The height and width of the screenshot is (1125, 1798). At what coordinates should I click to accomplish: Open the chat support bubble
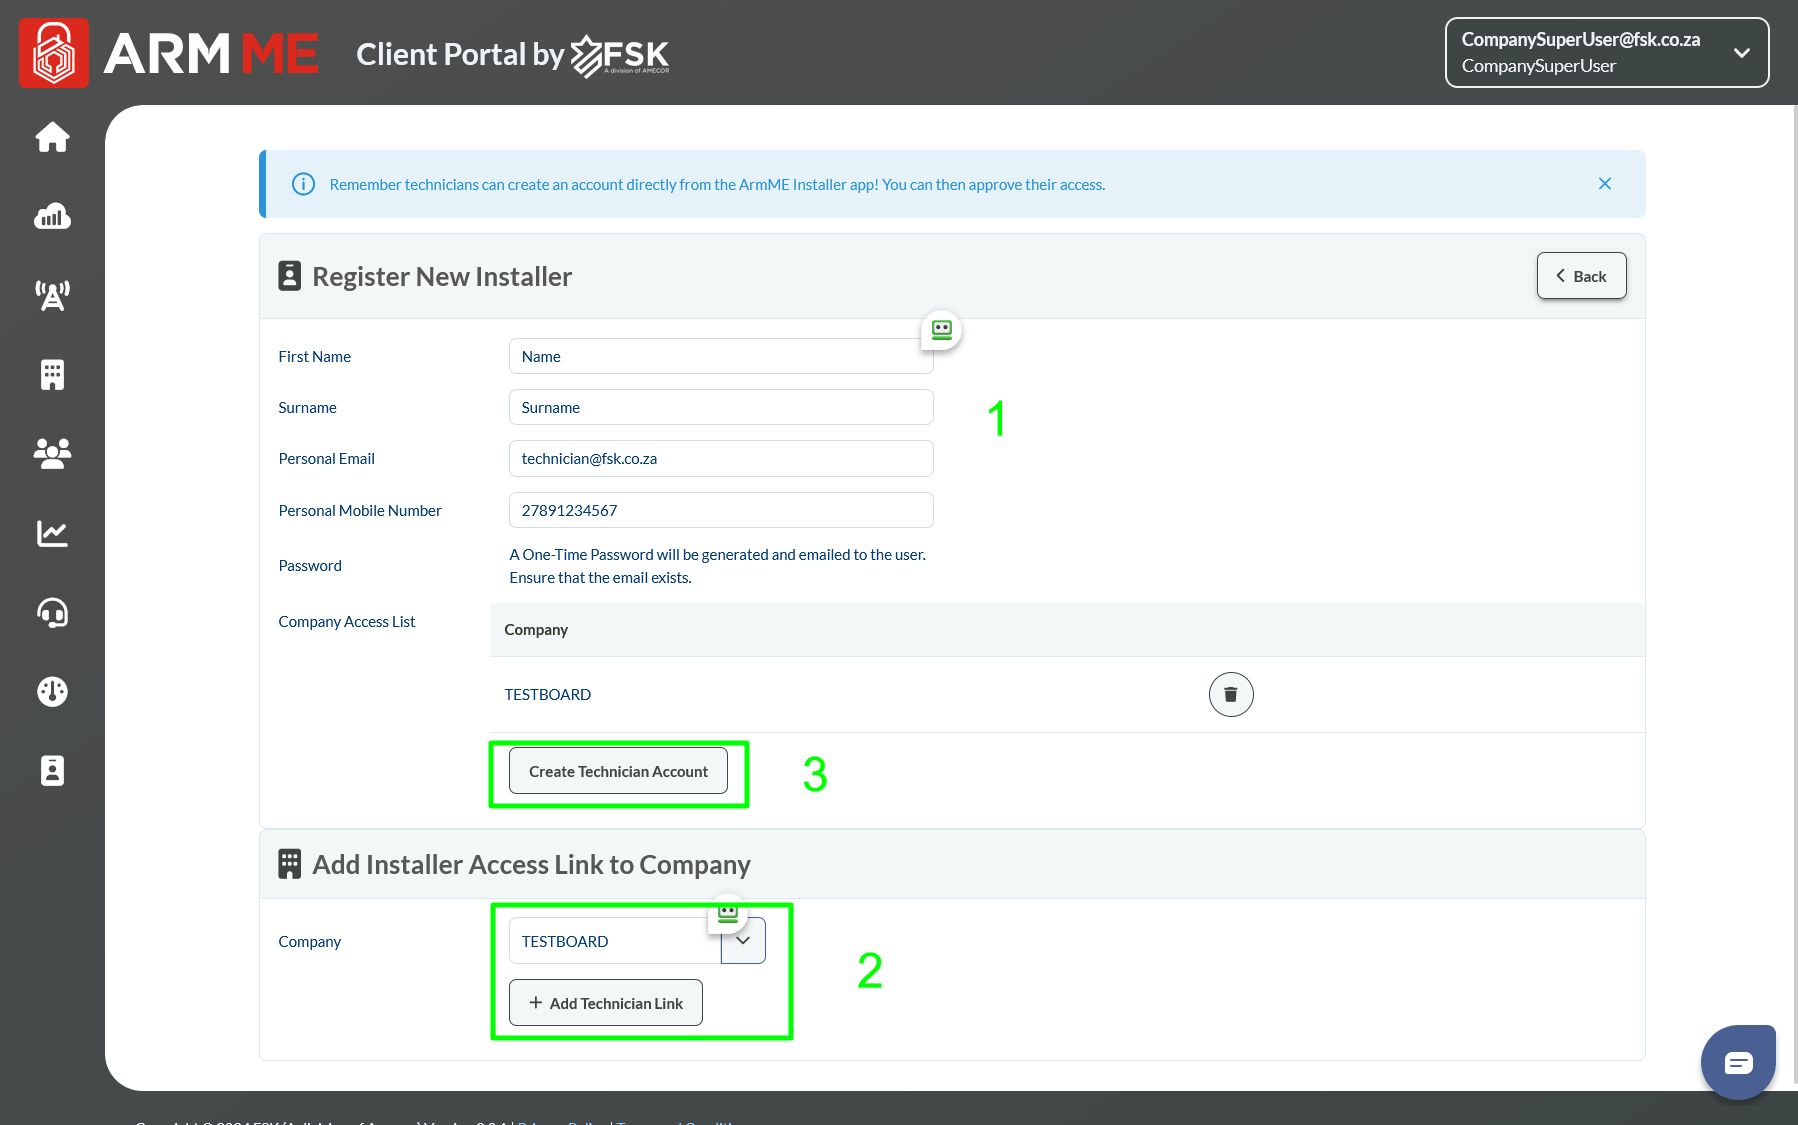point(1738,1062)
